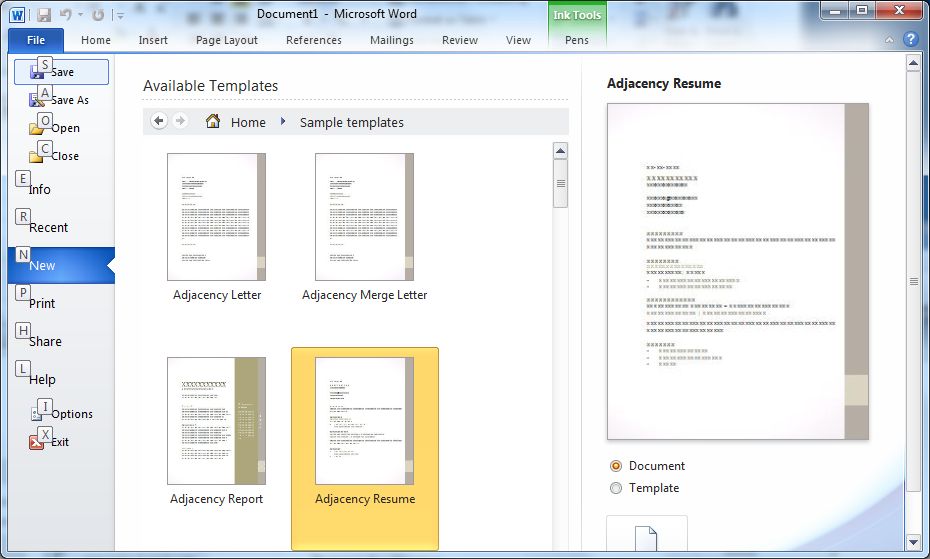Viewport: 930px width, 559px height.
Task: Click the Save icon in Quick Access Toolbar
Action: [x=44, y=15]
